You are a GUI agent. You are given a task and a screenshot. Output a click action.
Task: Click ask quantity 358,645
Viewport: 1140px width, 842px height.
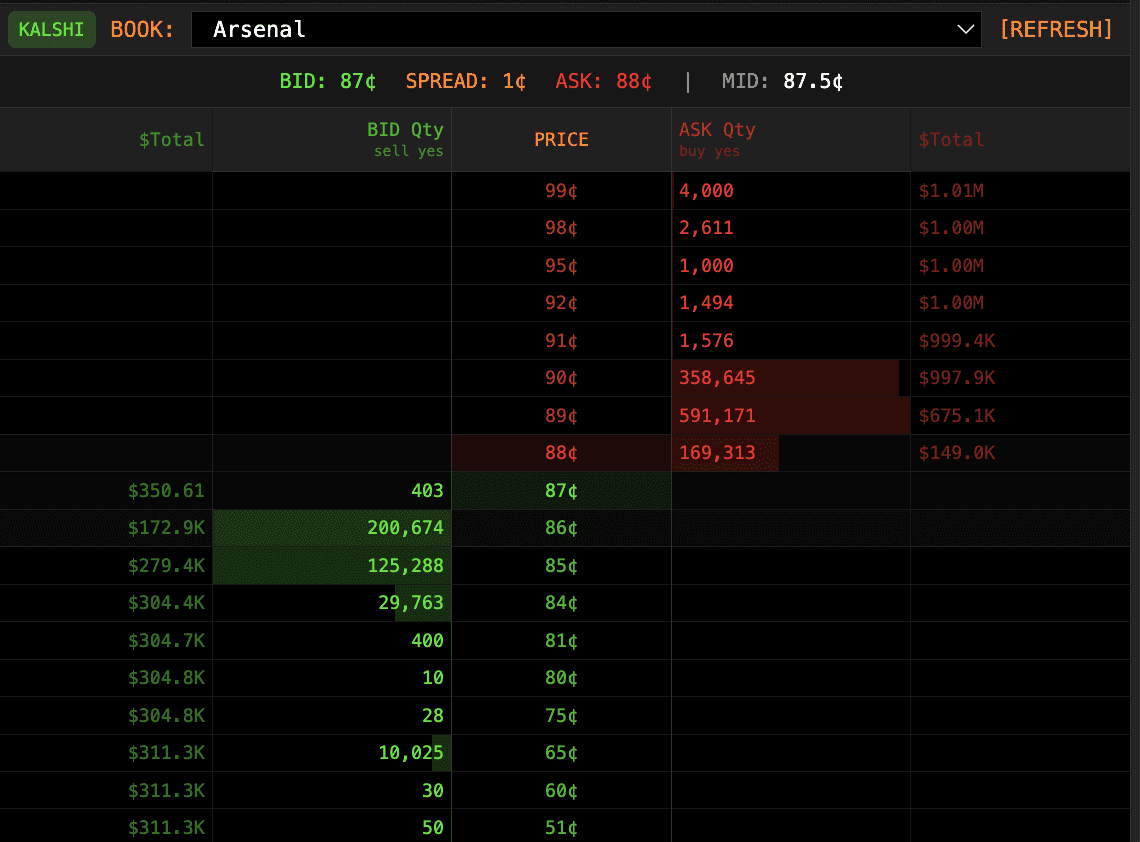717,377
